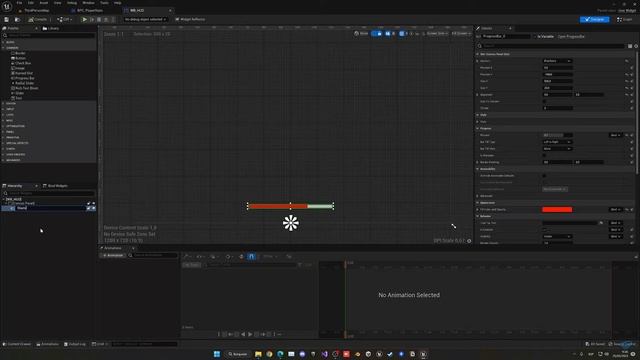Image resolution: width=640 pixels, height=360 pixels.
Task: Open Windows Start menu on taskbar
Action: (x=217, y=354)
